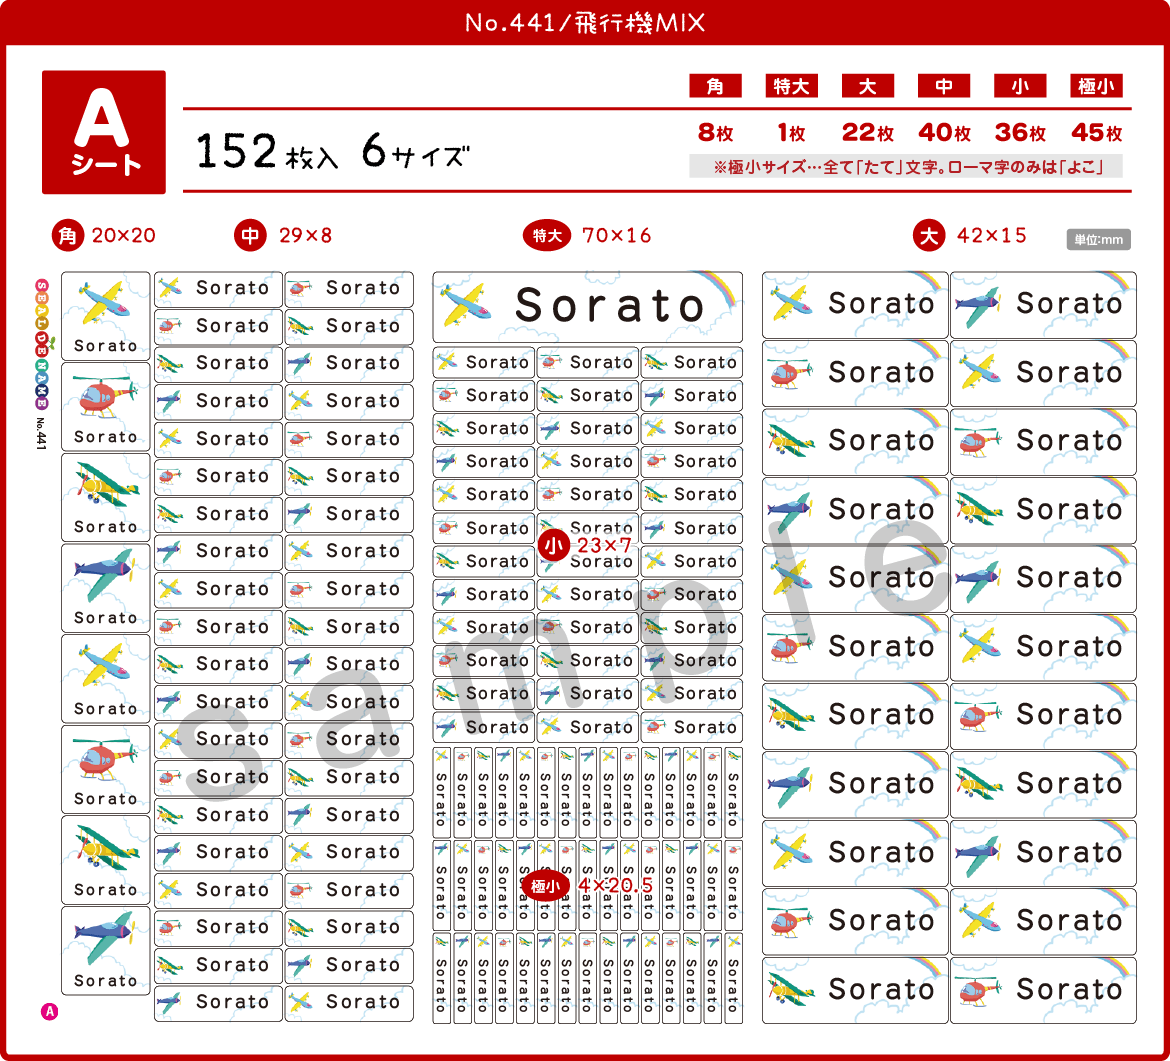Click the red 小 circle beside 23×7

click(x=554, y=545)
